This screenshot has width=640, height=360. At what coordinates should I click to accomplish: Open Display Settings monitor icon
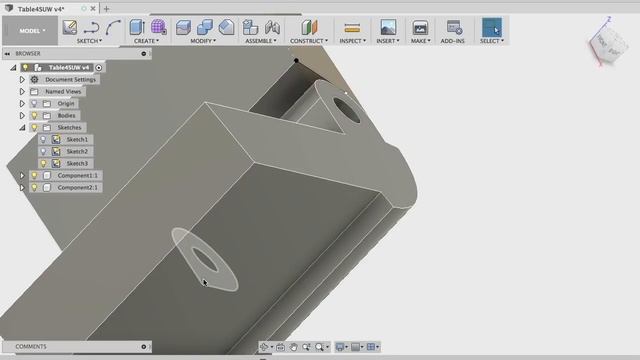tap(340, 347)
